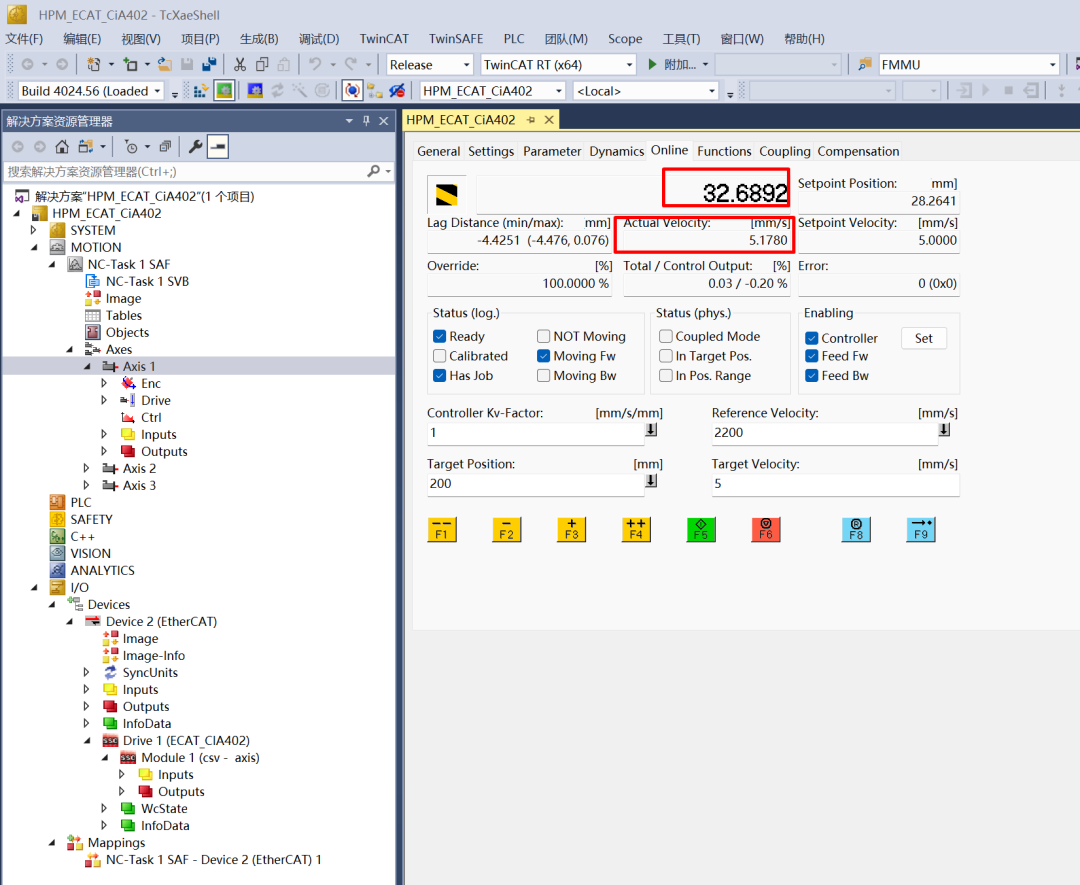This screenshot has width=1080, height=885.
Task: Click the Target Position input field
Action: tap(535, 484)
